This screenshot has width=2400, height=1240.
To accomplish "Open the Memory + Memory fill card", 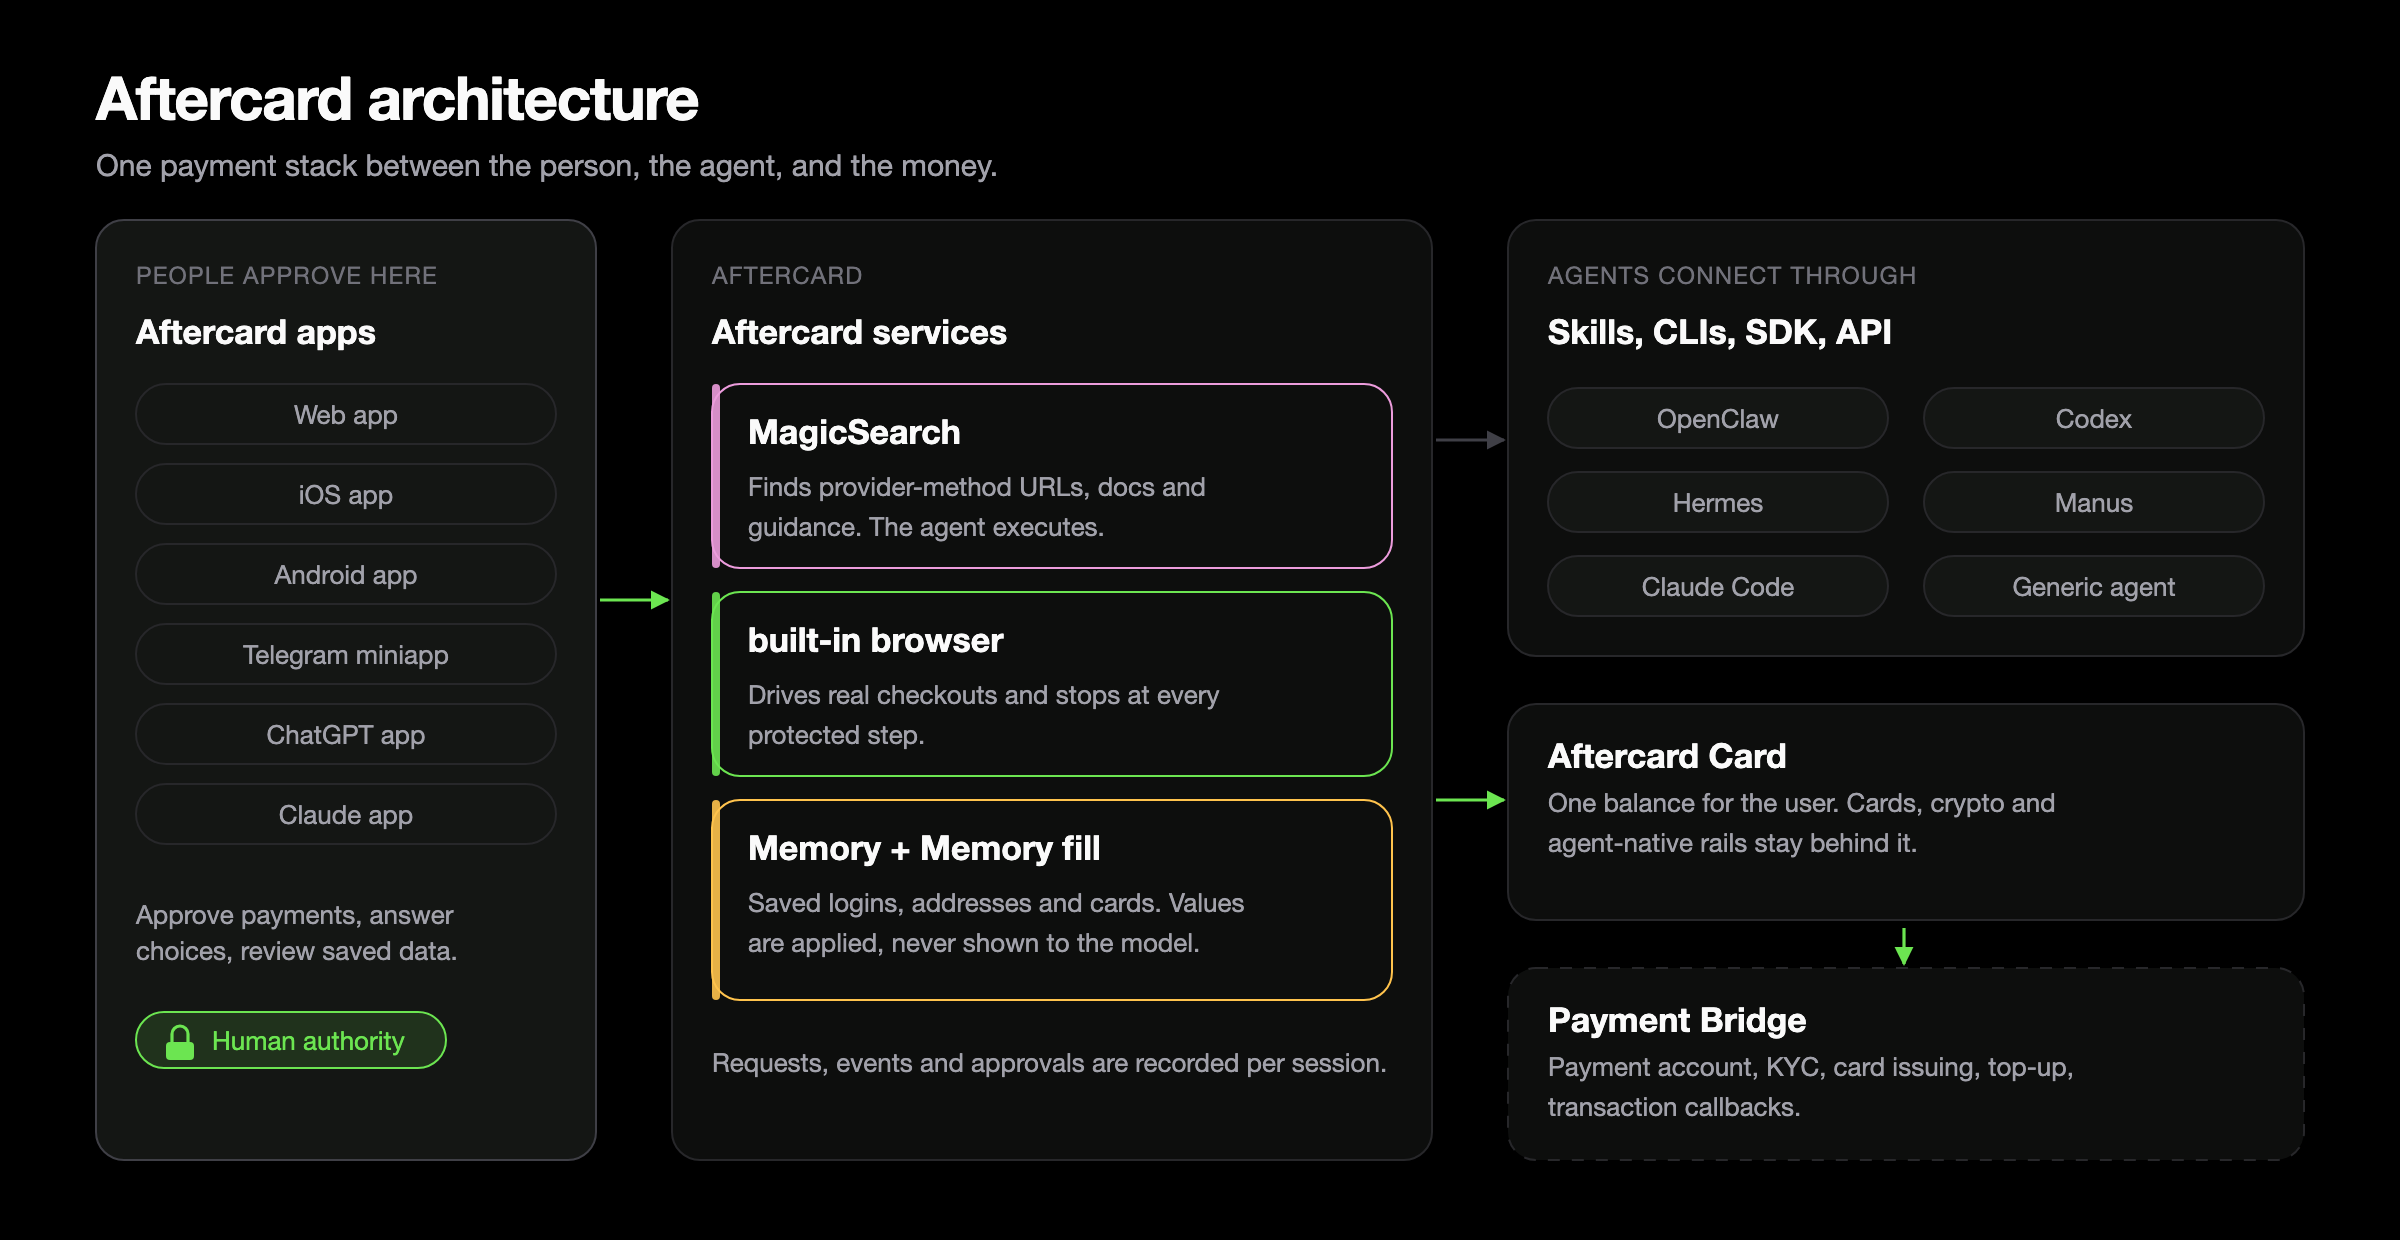I will [x=1052, y=900].
